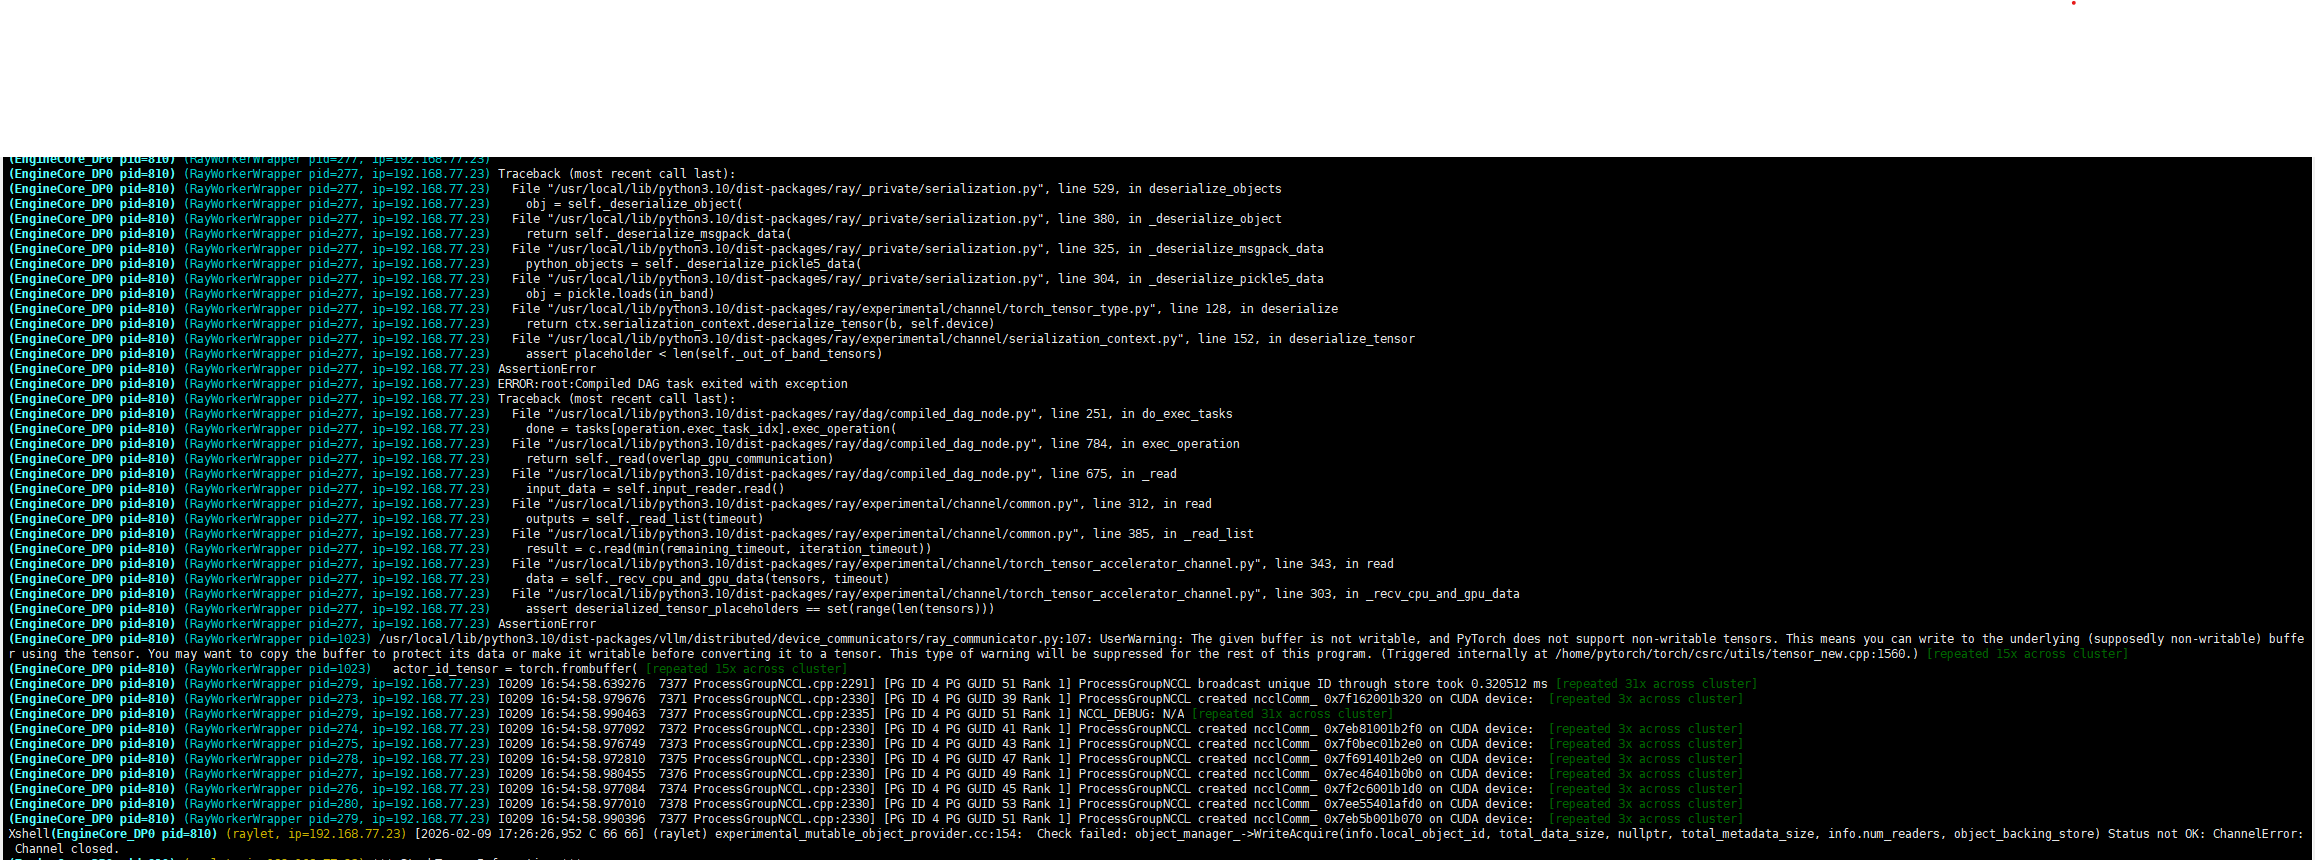This screenshot has width=2315, height=860.
Task: Click 'experimental_mutable_object_provider.cc:154:' raylet text
Action: point(868,834)
